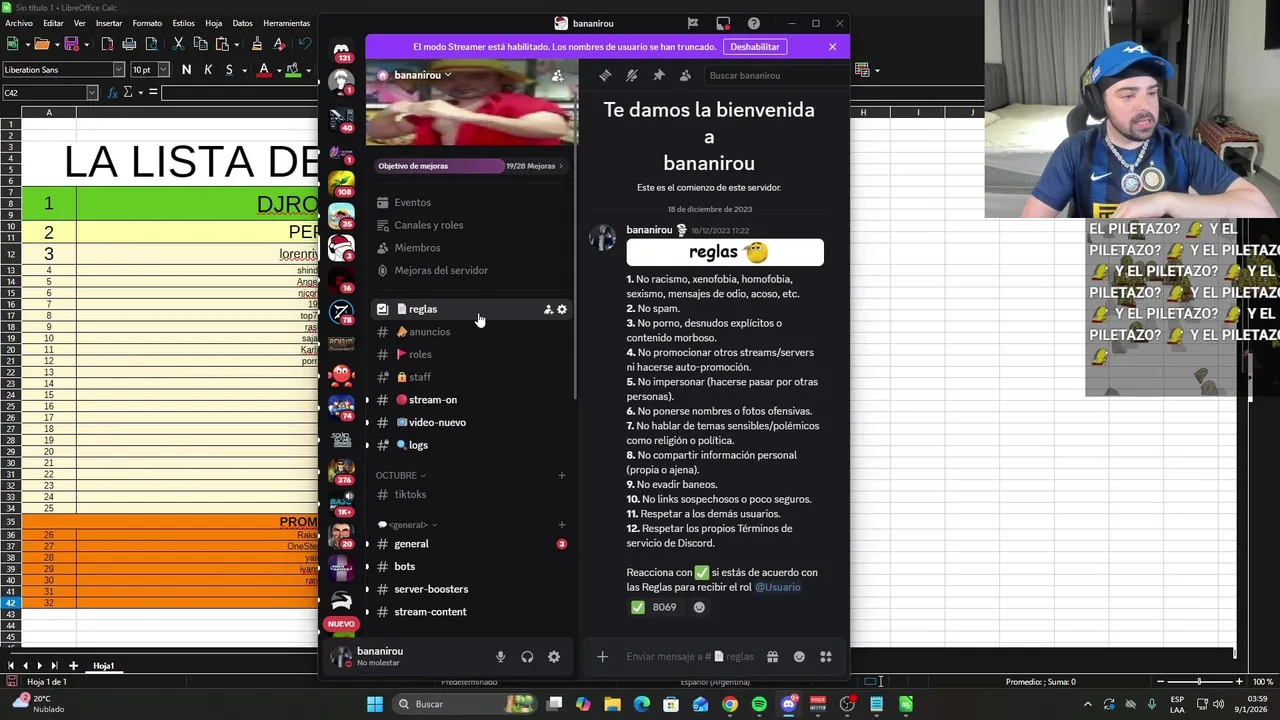The height and width of the screenshot is (720, 1280).
Task: Open Formato menu in Calc
Action: [147, 23]
